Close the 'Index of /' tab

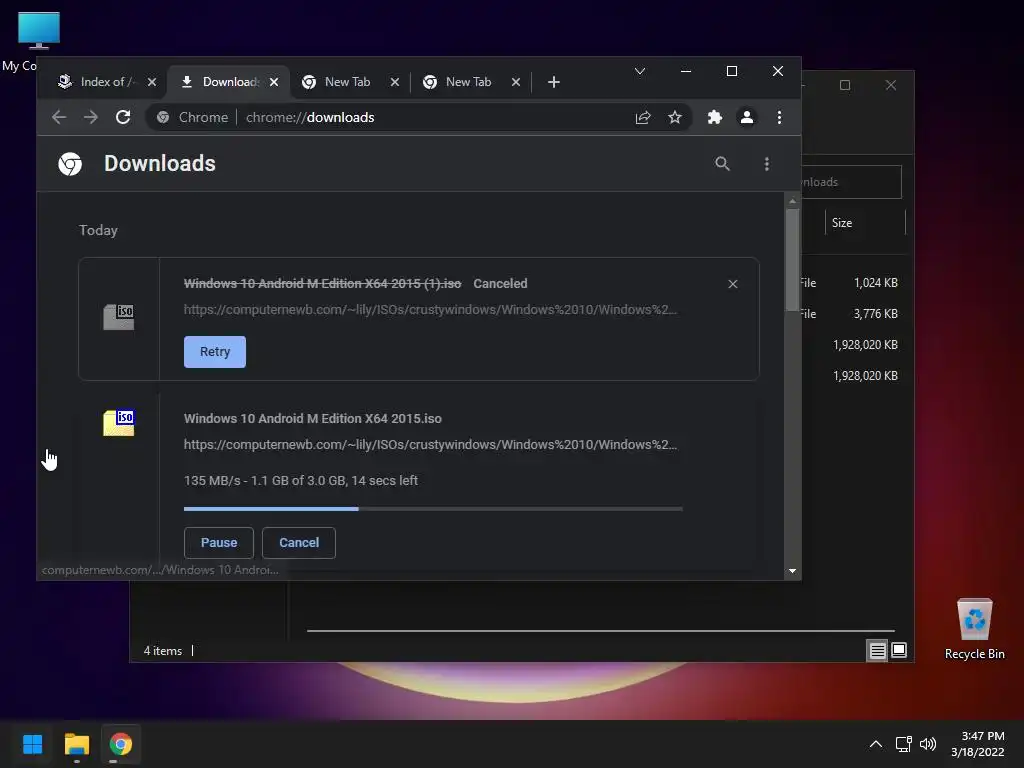tap(152, 82)
